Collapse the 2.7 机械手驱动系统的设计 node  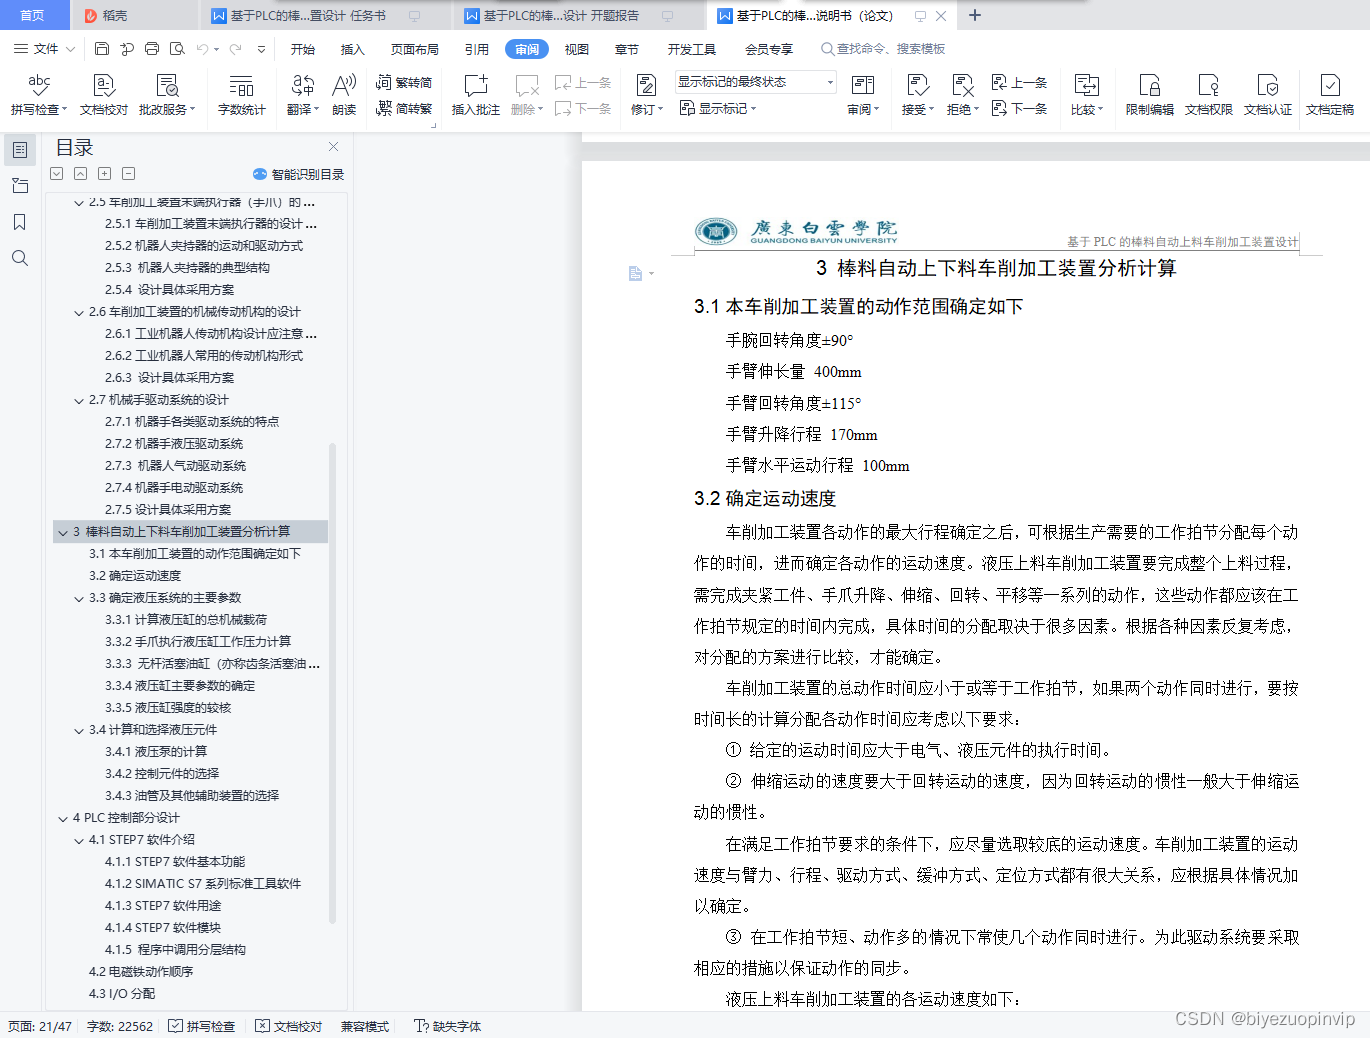coord(79,400)
